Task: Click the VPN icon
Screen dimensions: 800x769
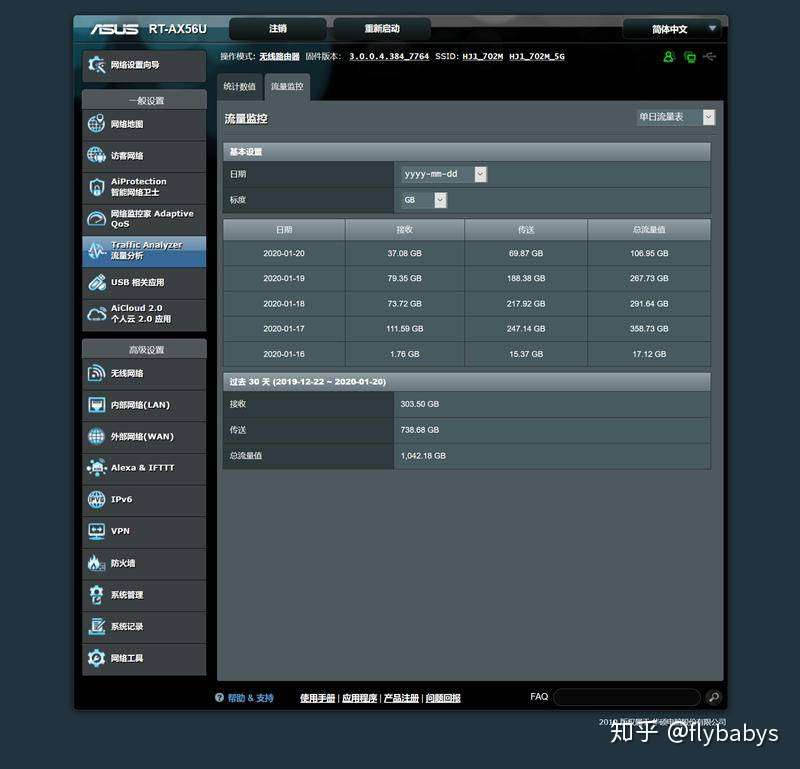Action: (96, 531)
